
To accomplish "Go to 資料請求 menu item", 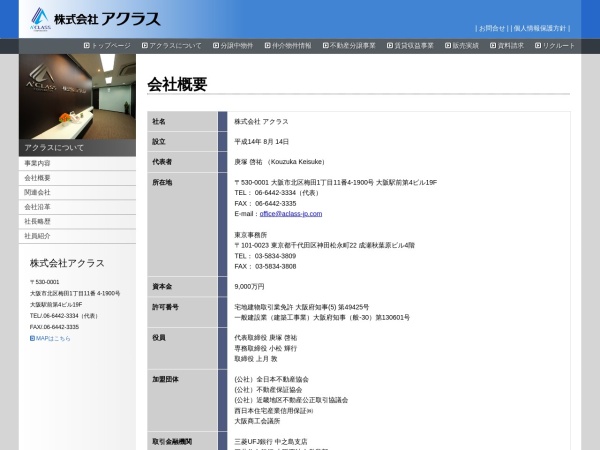I will tap(511, 46).
